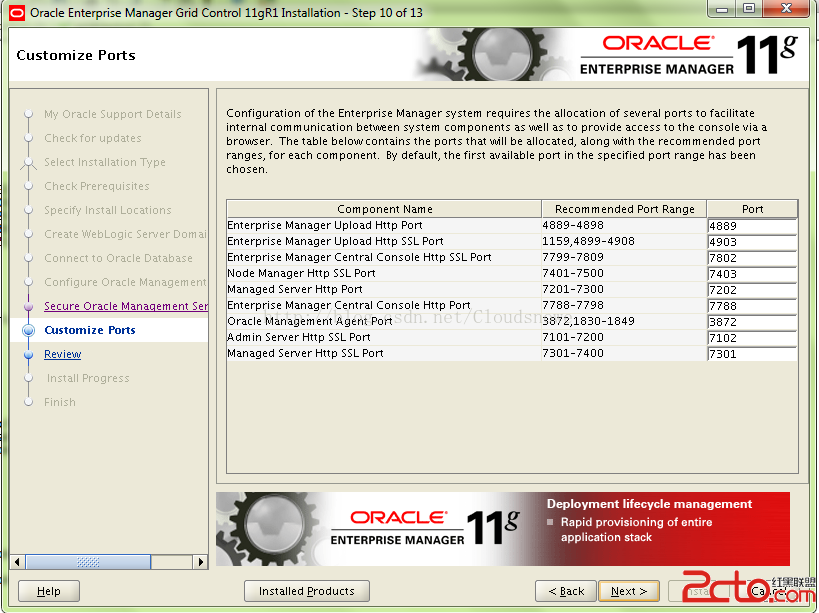Select the 'Managed Server Http SSL Port' row name
The height and width of the screenshot is (613, 819).
(x=306, y=353)
